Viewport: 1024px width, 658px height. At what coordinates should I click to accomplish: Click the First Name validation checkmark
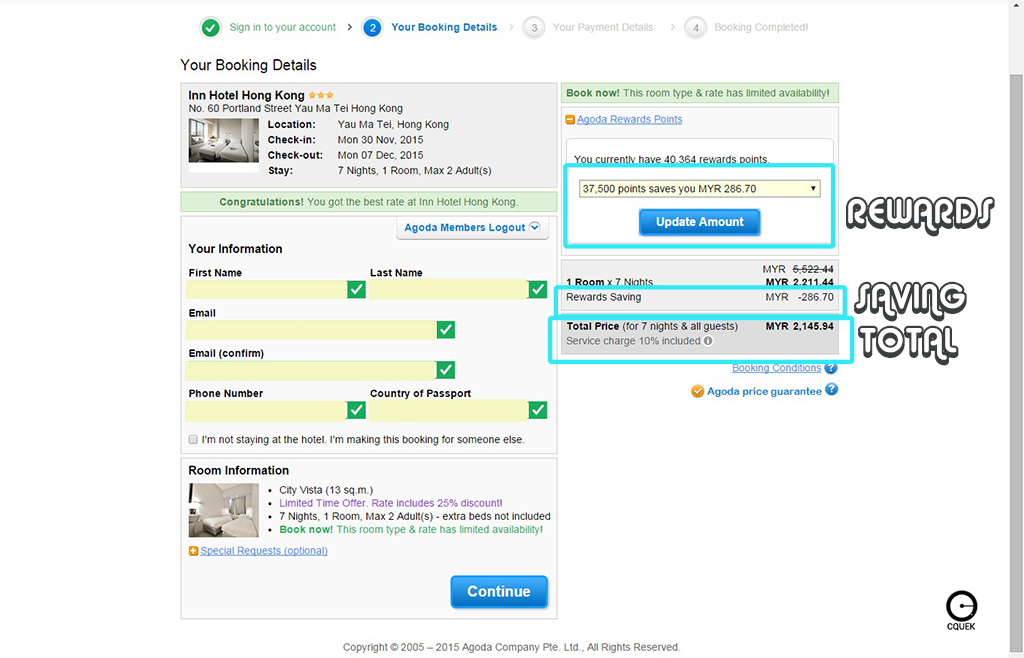coord(357,289)
